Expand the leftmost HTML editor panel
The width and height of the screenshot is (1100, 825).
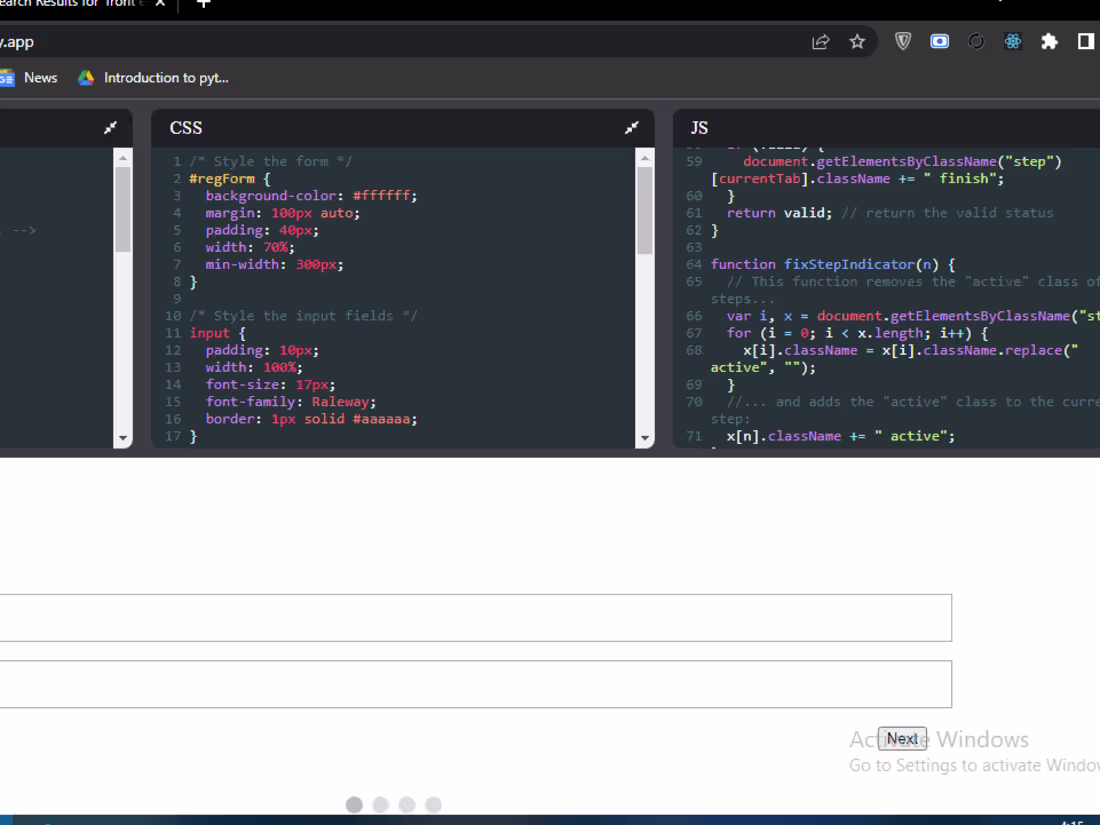click(x=110, y=127)
